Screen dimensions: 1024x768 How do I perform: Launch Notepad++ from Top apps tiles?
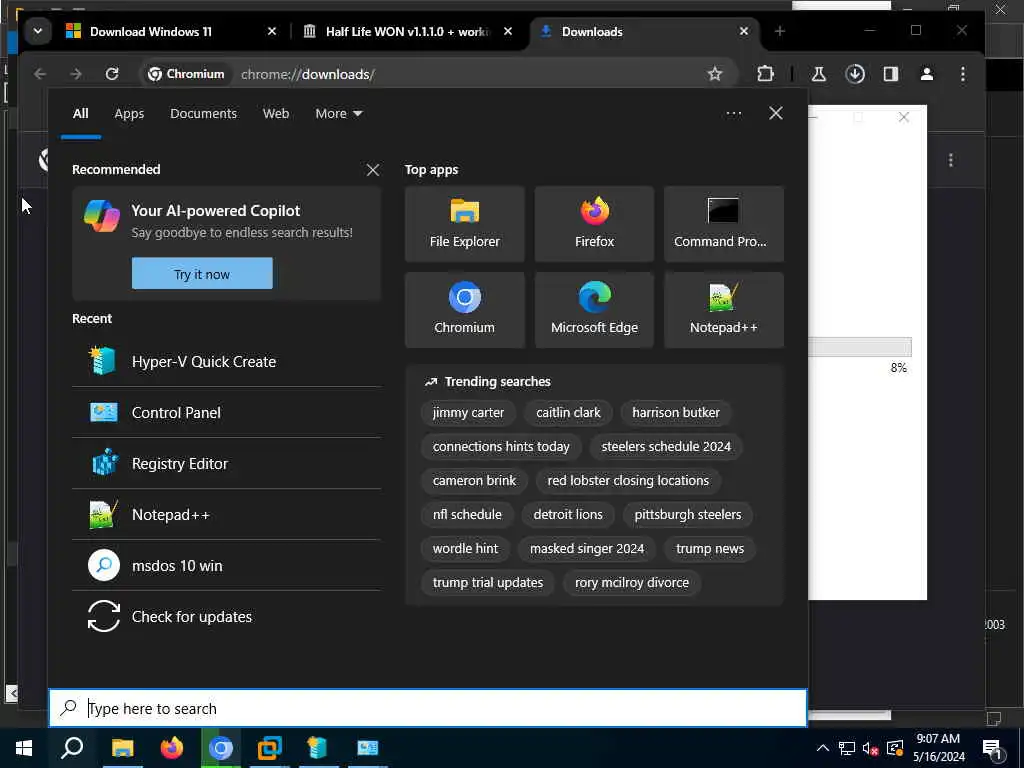[x=724, y=310]
